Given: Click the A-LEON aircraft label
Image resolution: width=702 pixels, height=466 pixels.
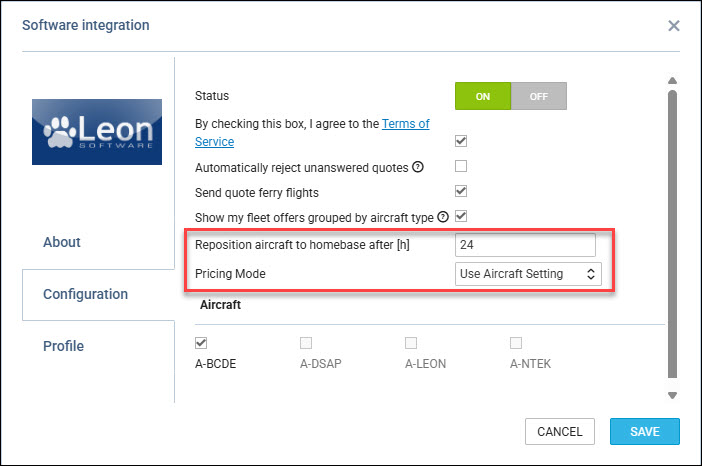Looking at the screenshot, I should 425,364.
